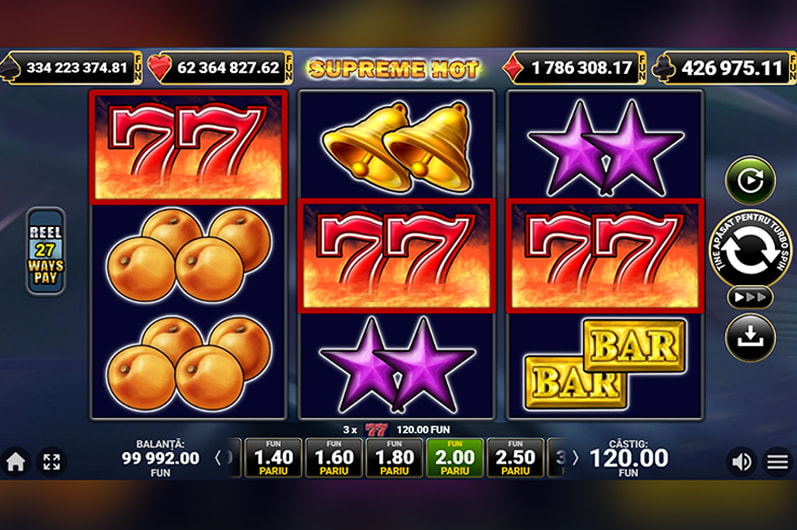Click the hearts jackpot counter
Viewport: 797px width, 530px height.
[x=220, y=68]
